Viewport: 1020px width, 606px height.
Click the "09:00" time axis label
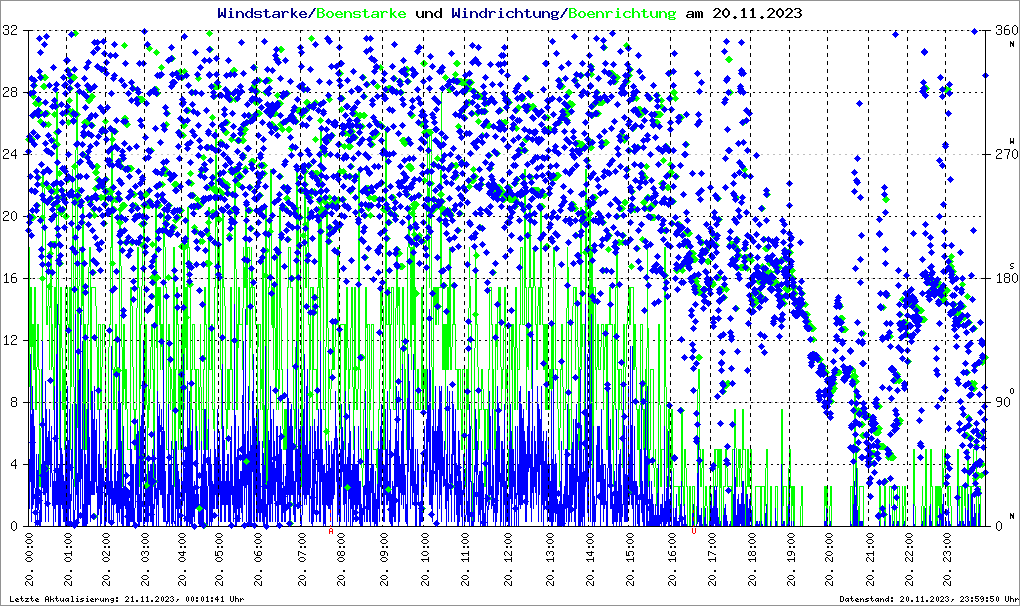coord(384,546)
